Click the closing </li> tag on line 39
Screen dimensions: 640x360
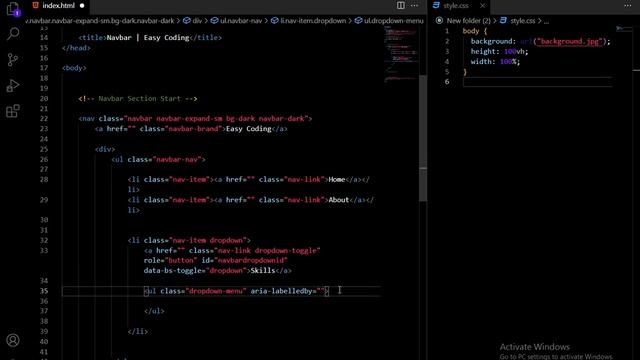pos(138,331)
